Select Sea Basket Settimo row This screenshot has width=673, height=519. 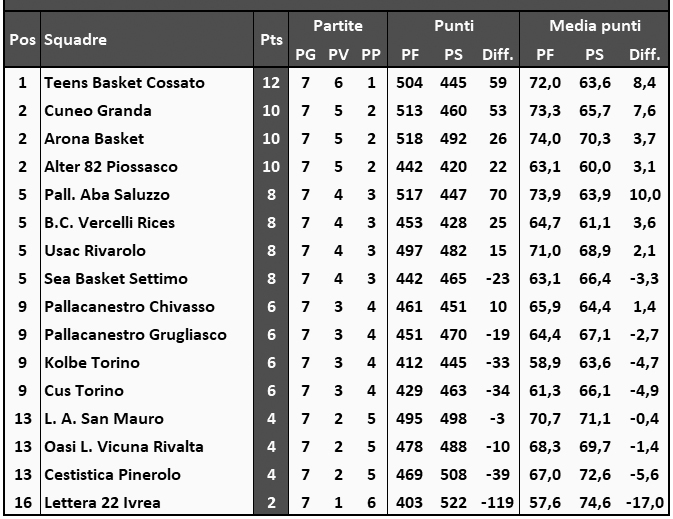(116, 279)
